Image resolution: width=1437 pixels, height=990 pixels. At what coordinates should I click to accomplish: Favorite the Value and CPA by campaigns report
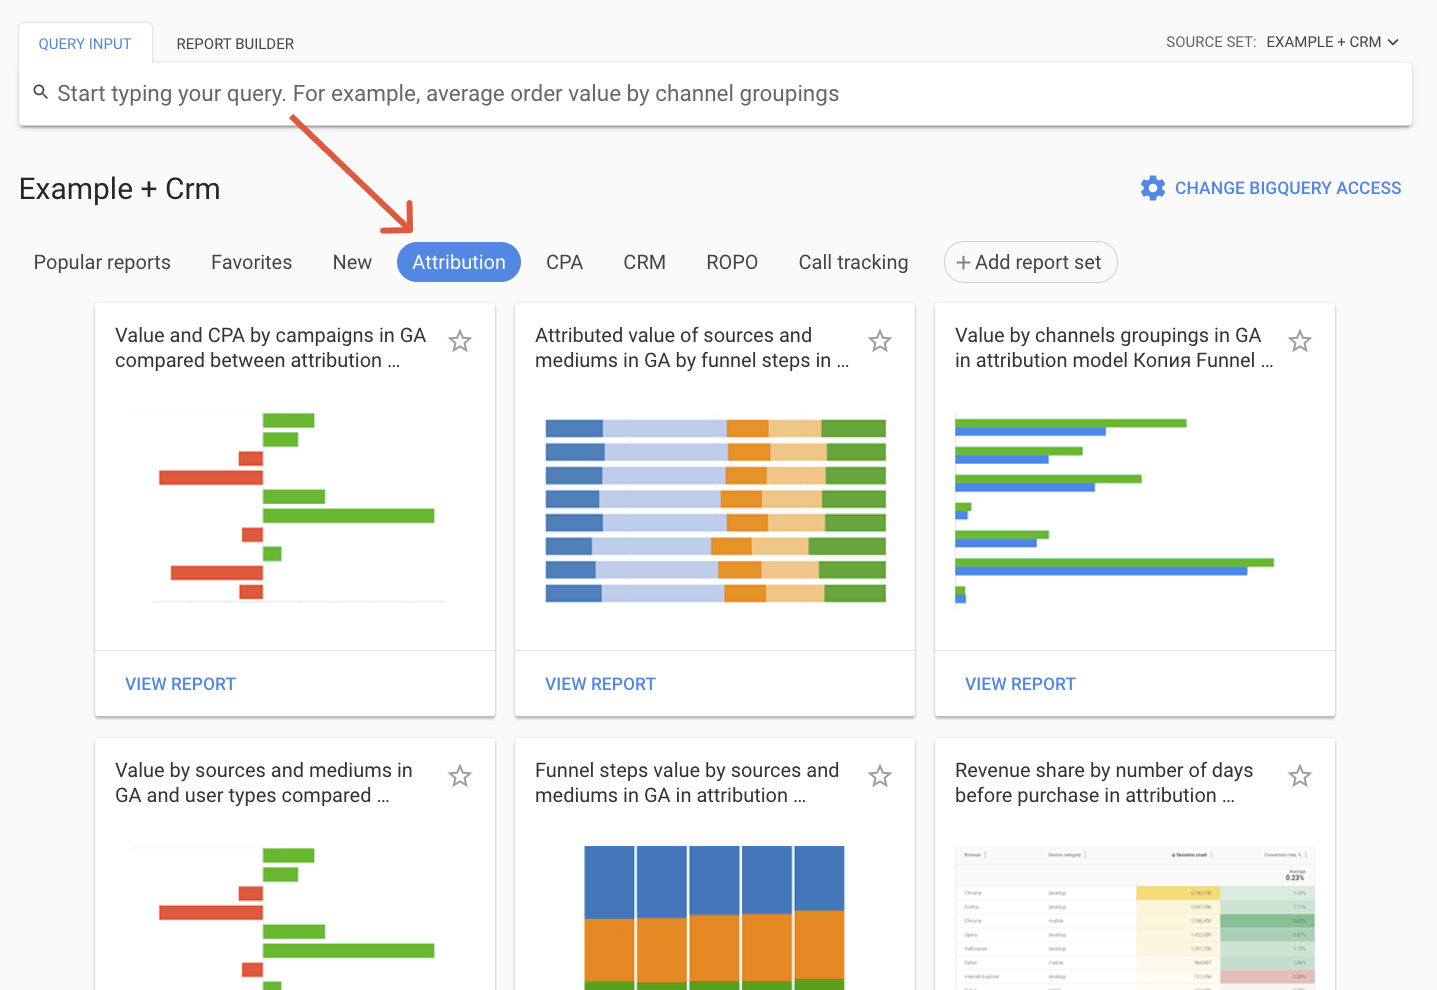coord(460,341)
